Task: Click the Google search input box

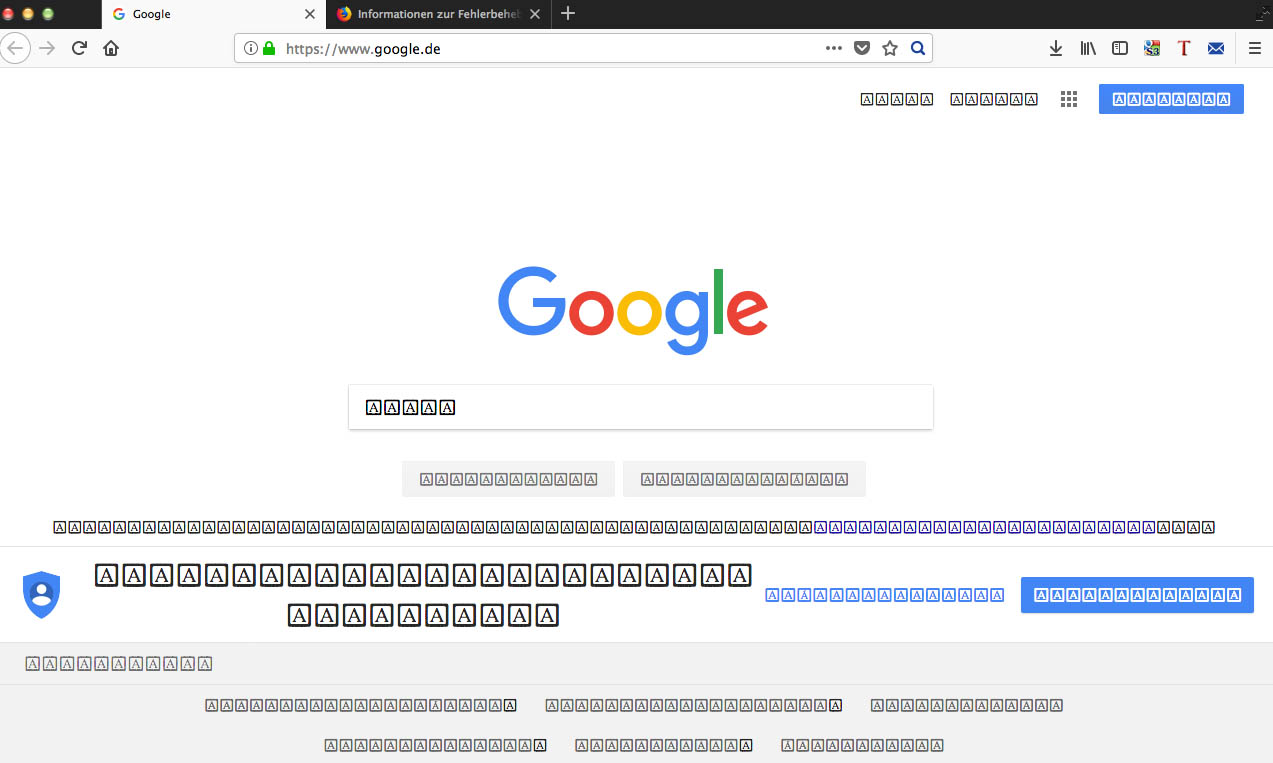Action: click(x=641, y=407)
